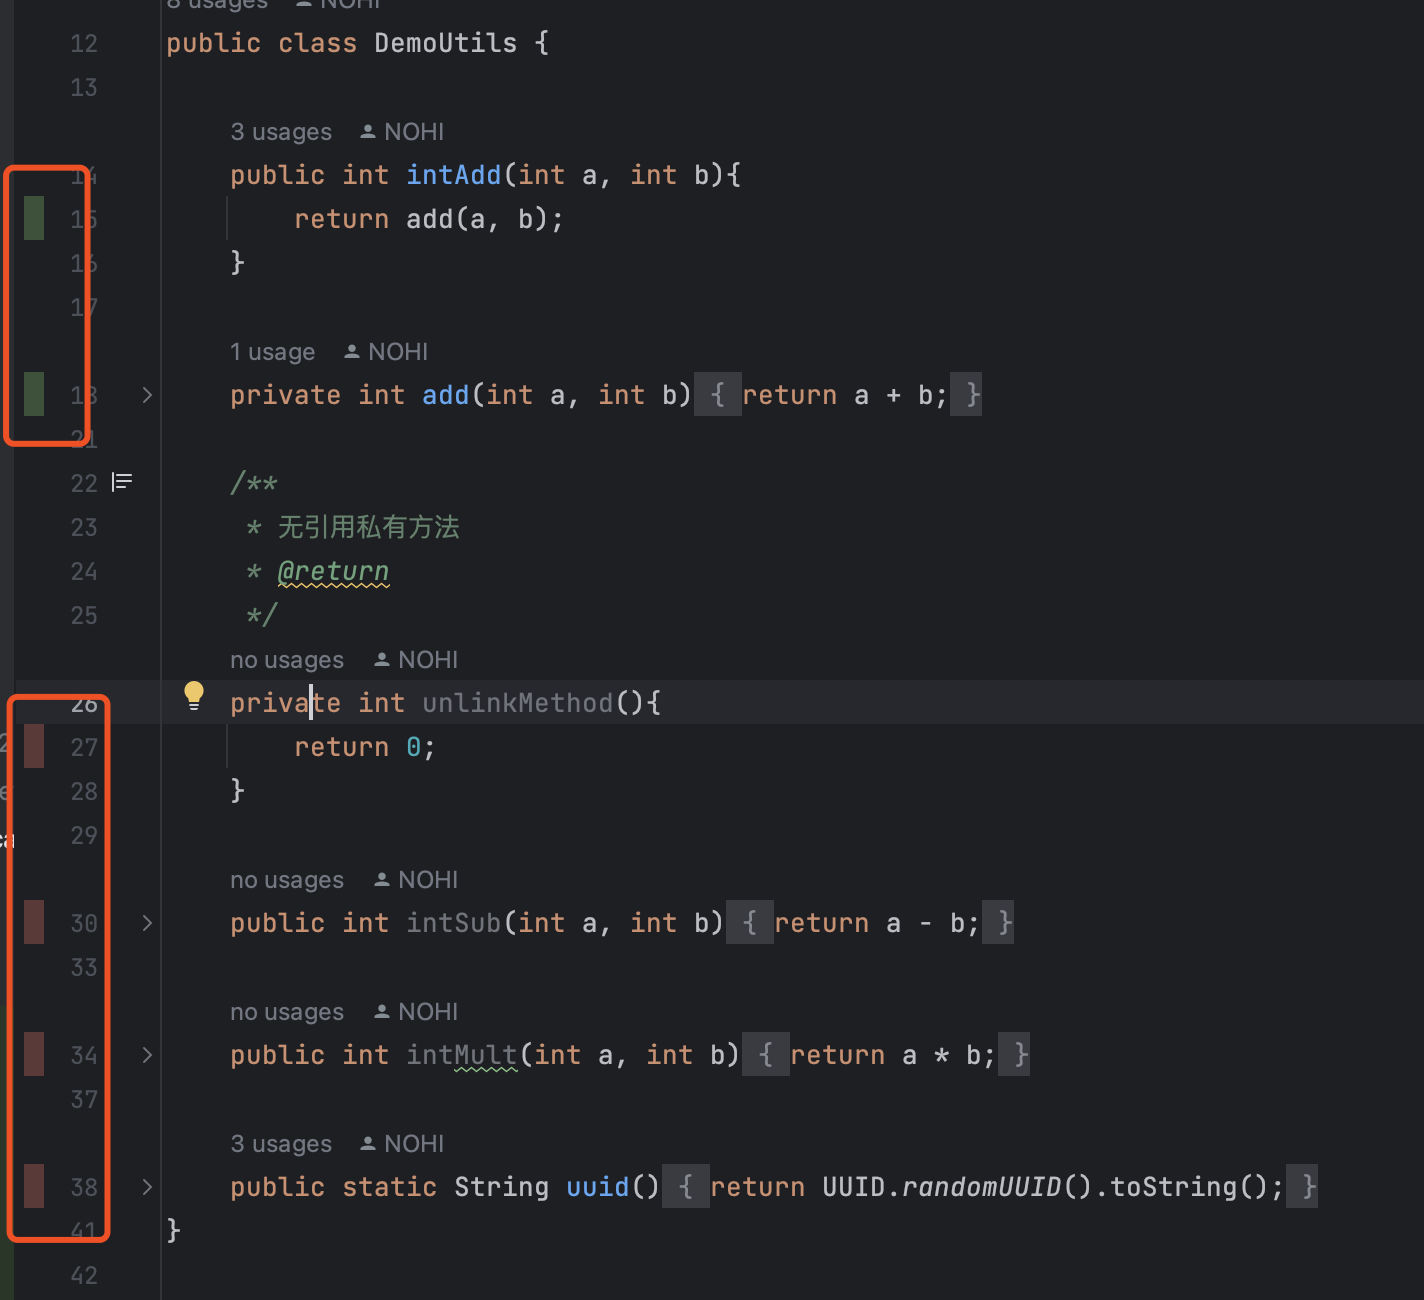
Task: Click the red coverage marker at line 34
Action: (34, 1054)
